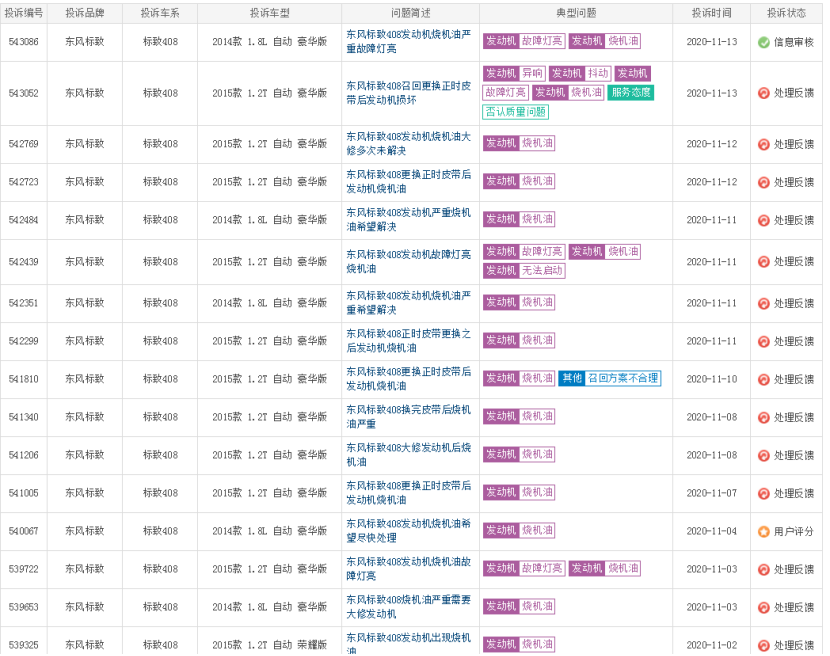Click 投诉品牌 column header
830x656 pixels.
tap(85, 13)
